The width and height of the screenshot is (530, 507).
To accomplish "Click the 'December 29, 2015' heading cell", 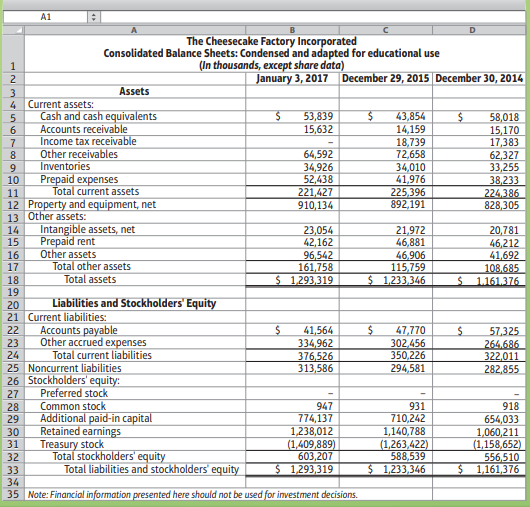I will (386, 78).
